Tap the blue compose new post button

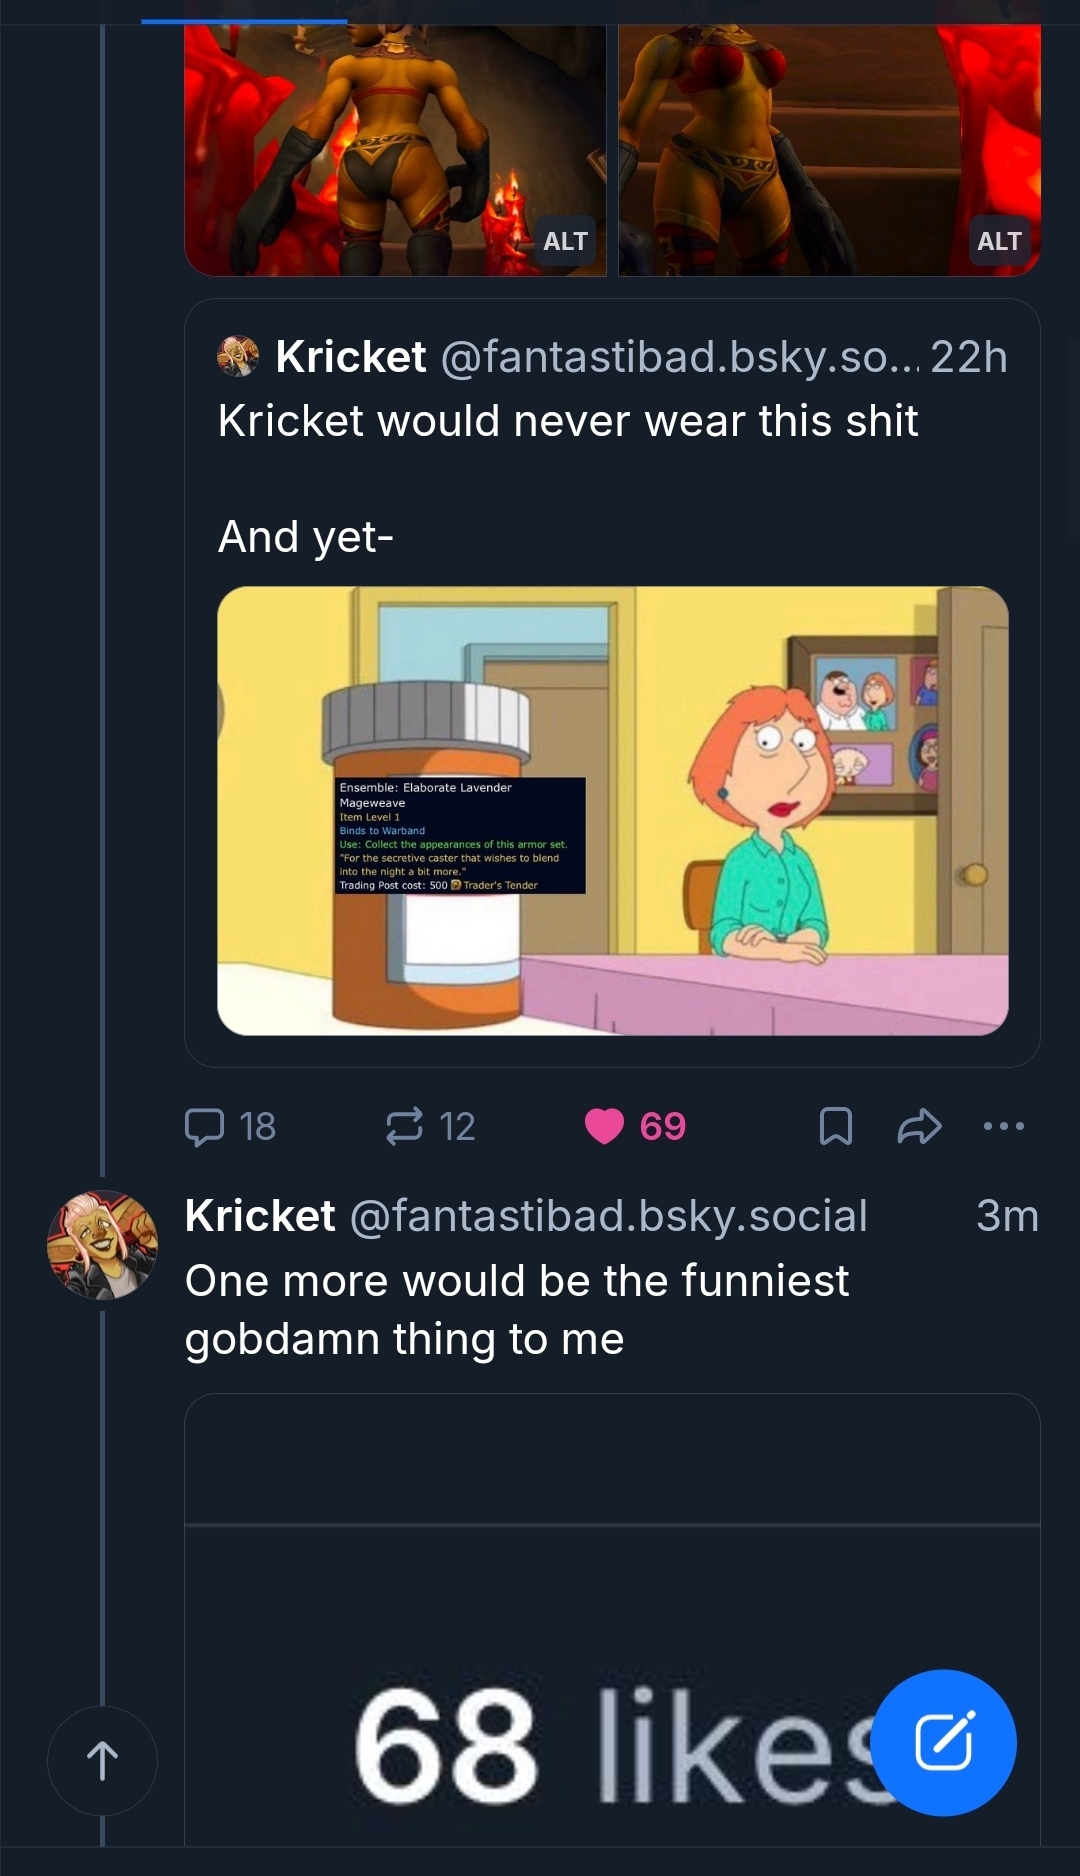(943, 1742)
